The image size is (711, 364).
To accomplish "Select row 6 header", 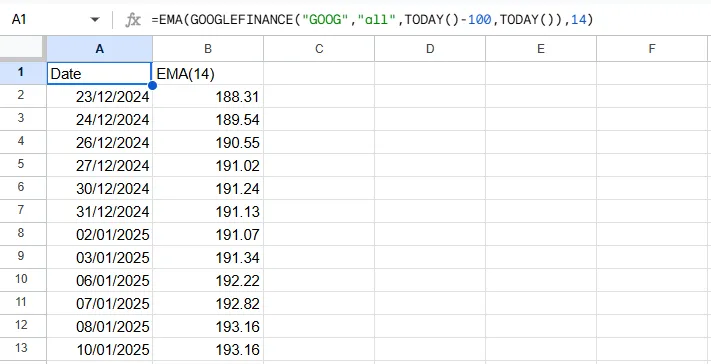I will [x=23, y=188].
